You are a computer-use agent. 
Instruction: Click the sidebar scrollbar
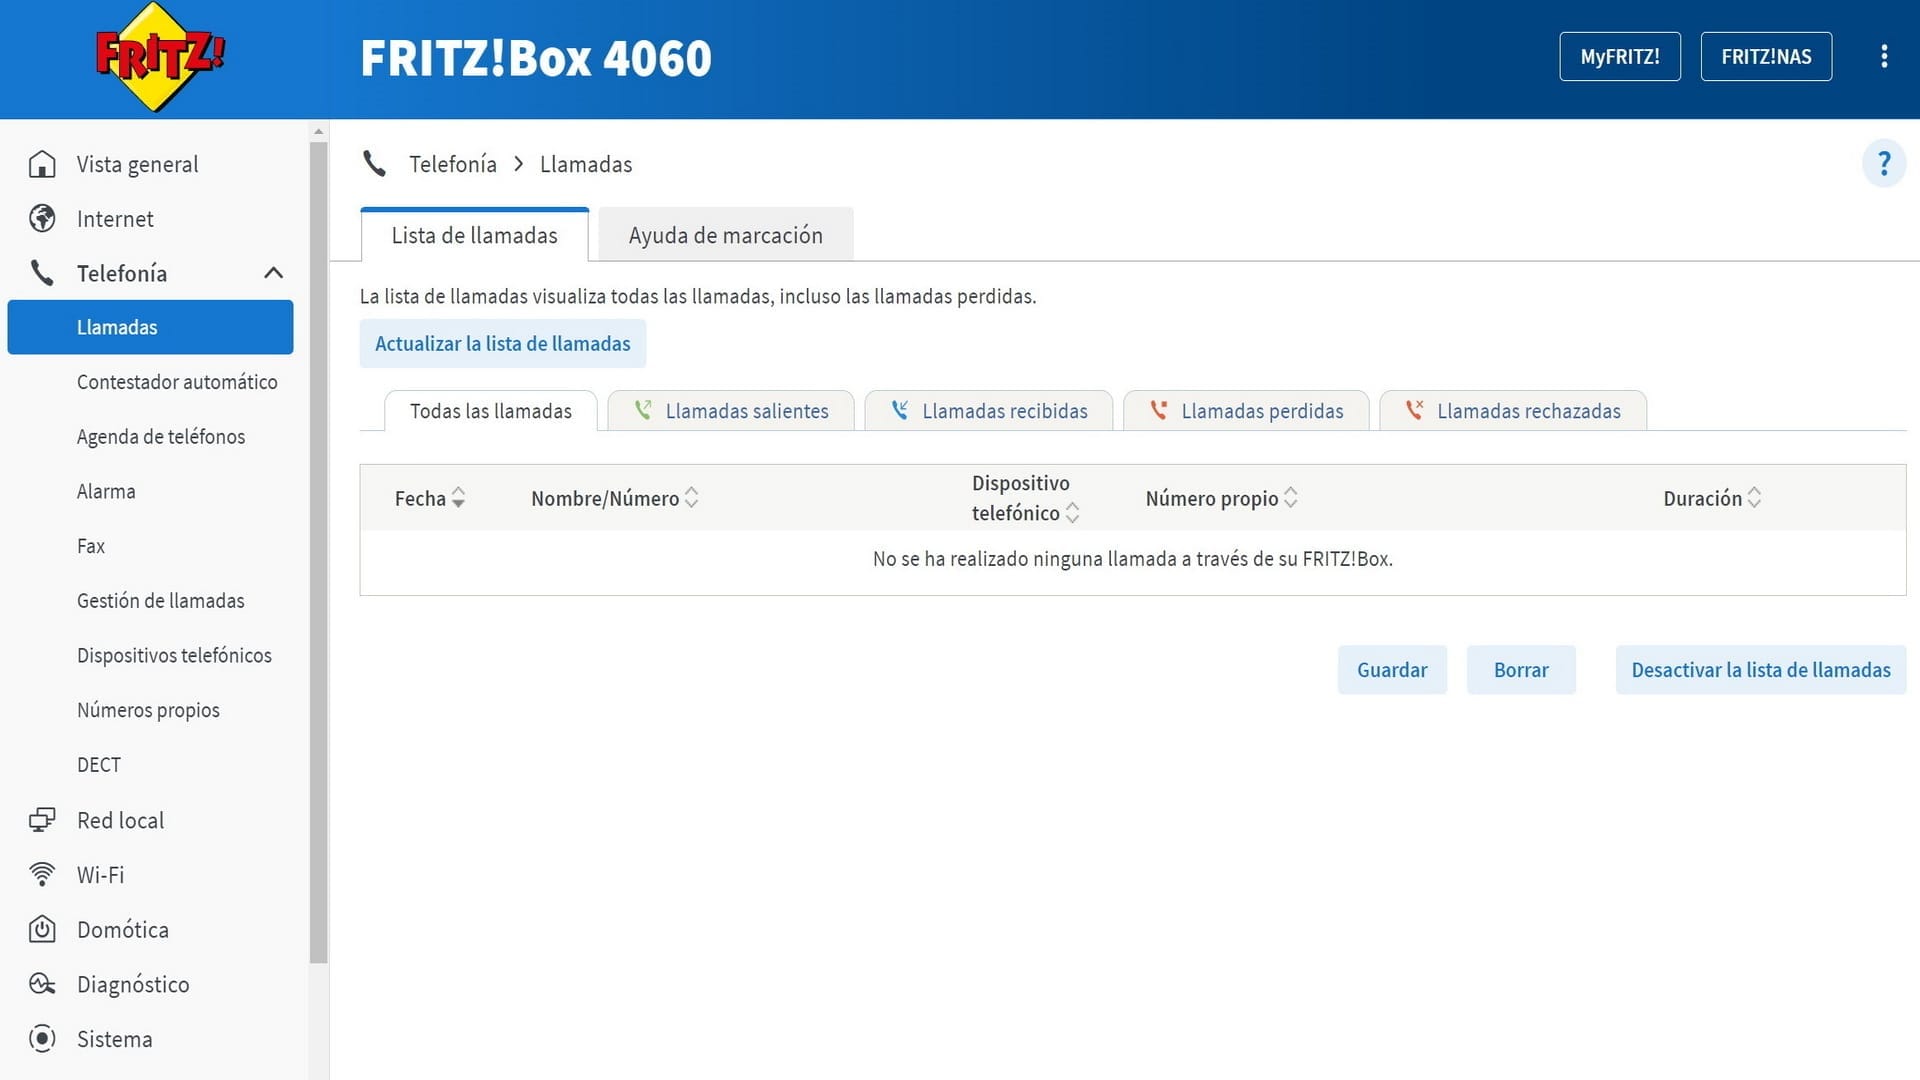(319, 552)
